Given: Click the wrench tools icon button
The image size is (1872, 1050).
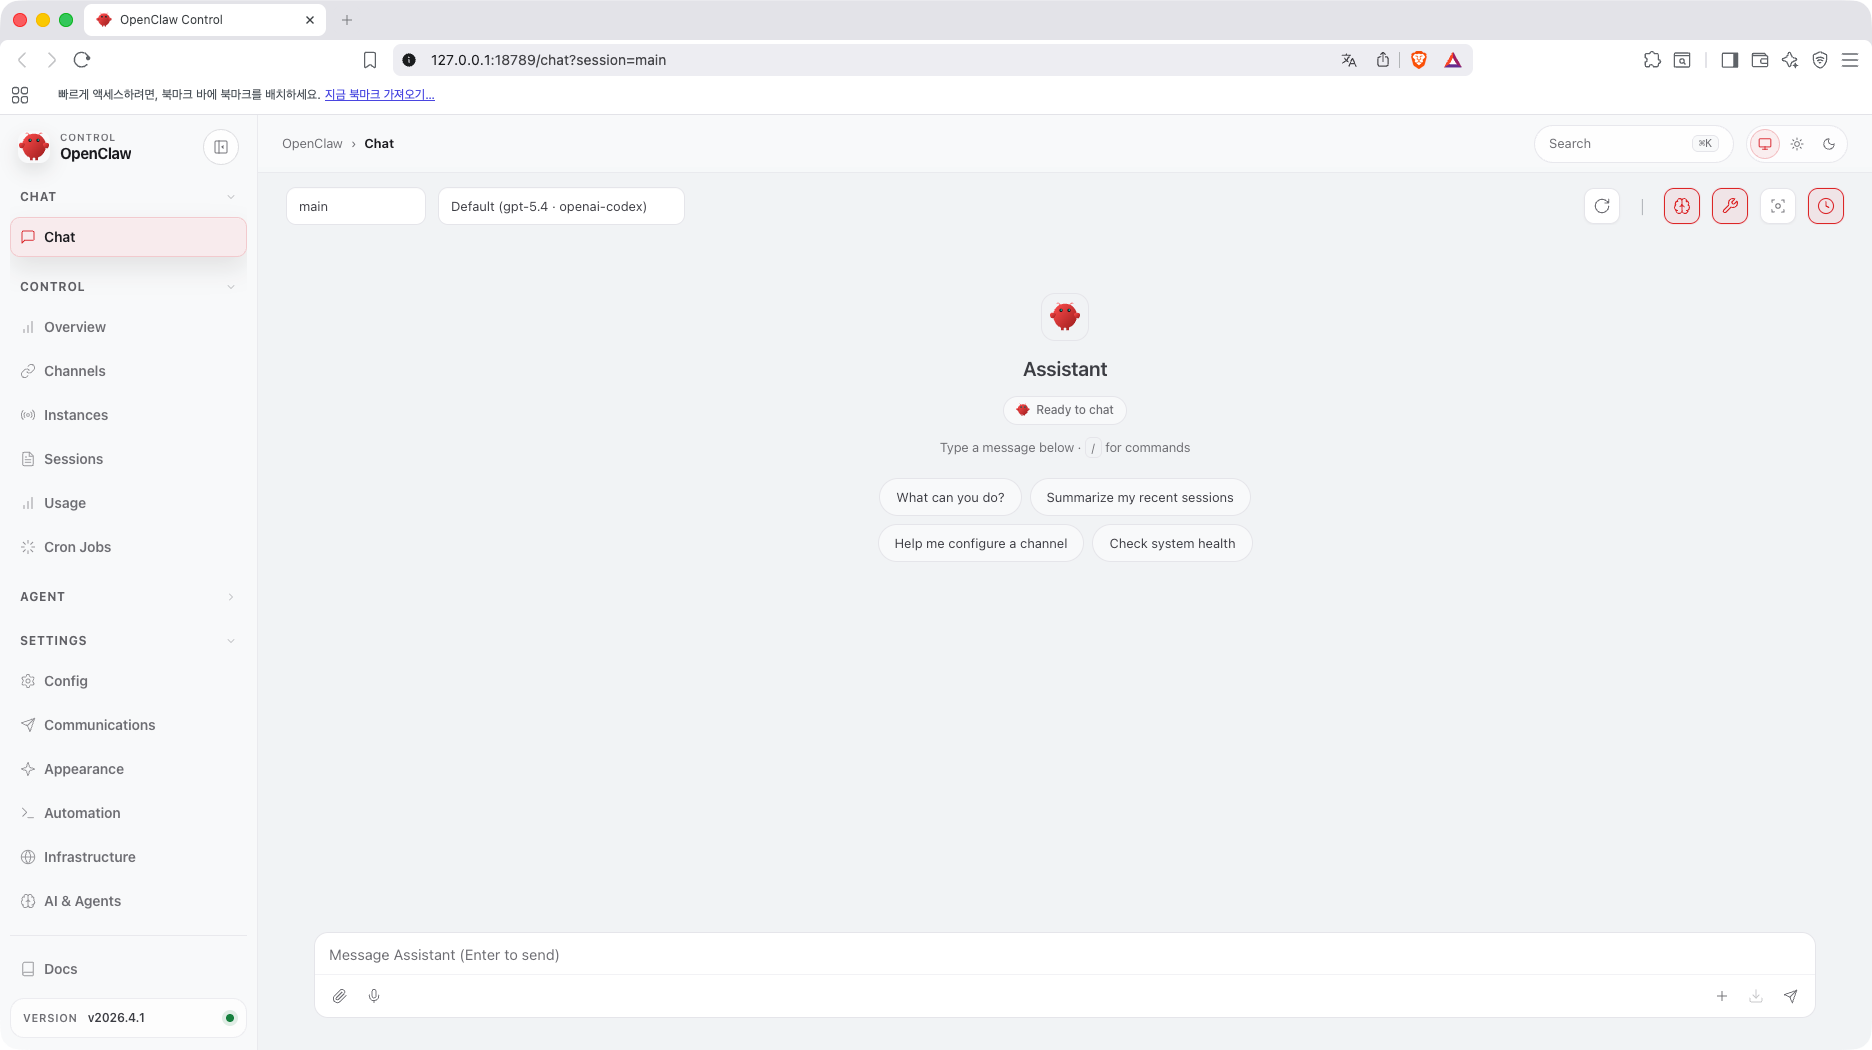Looking at the screenshot, I should [x=1730, y=206].
